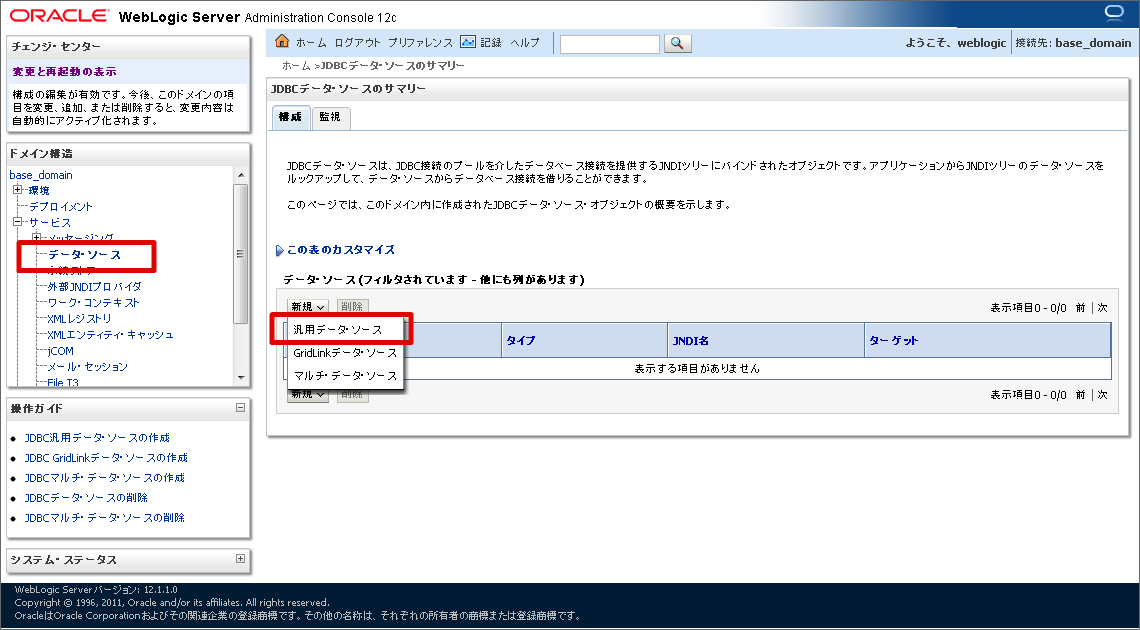Open the upper 新規 dropdown button
The width and height of the screenshot is (1140, 630).
tap(308, 307)
